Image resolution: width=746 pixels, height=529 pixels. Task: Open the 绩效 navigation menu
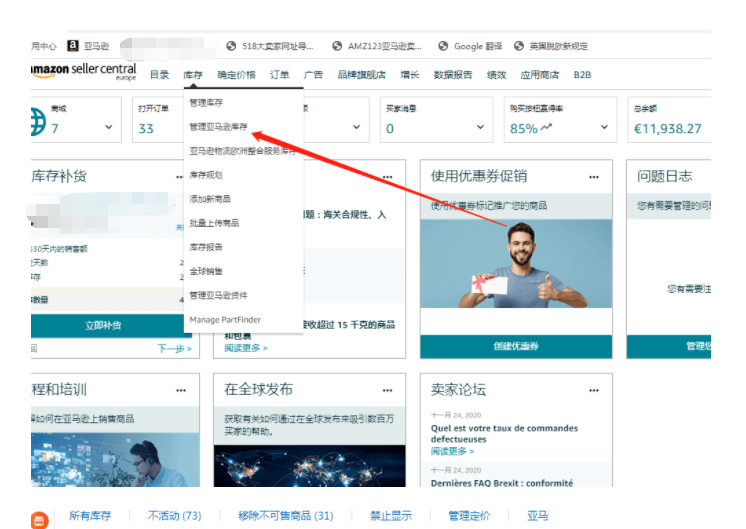pos(496,75)
